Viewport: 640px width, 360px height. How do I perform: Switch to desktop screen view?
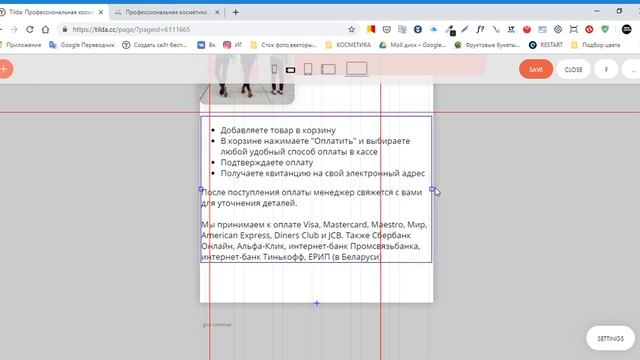(x=356, y=69)
